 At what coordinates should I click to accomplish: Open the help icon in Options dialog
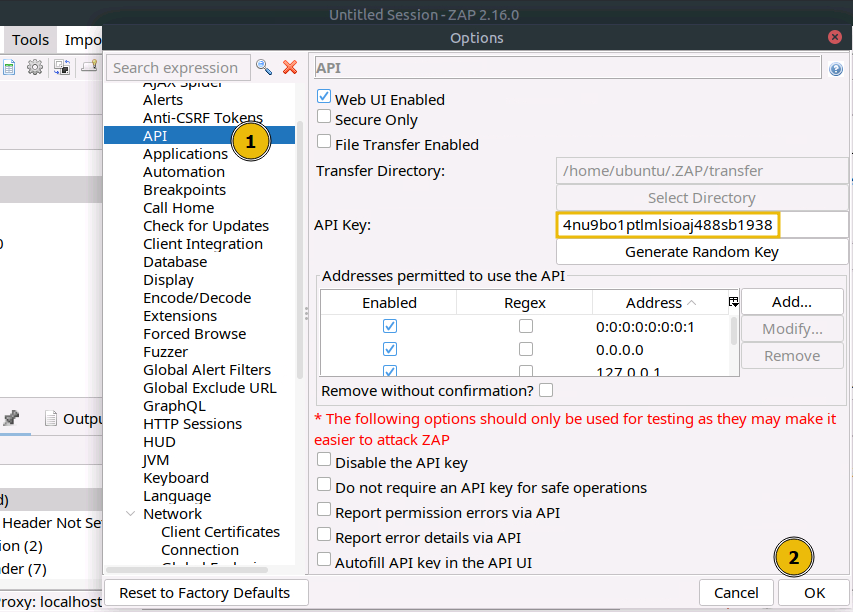pos(836,69)
